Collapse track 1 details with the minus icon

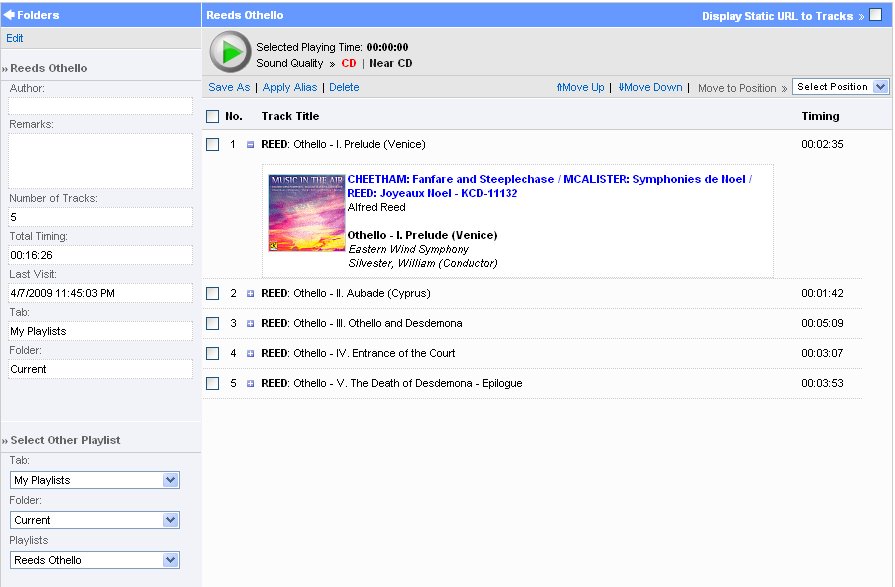pos(250,144)
